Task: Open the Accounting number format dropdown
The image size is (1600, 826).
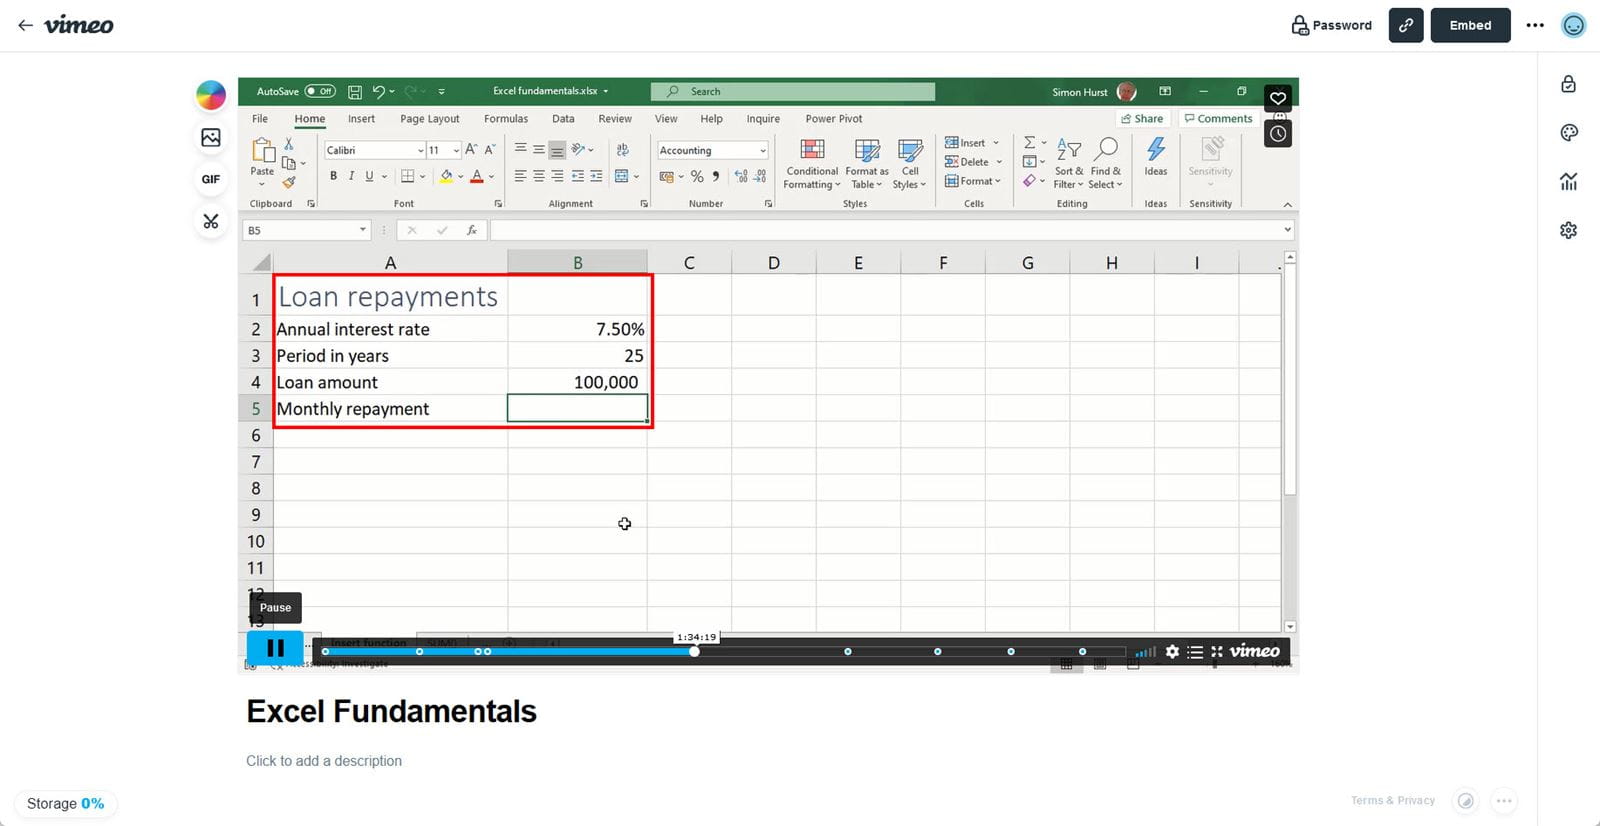Action: click(x=763, y=150)
